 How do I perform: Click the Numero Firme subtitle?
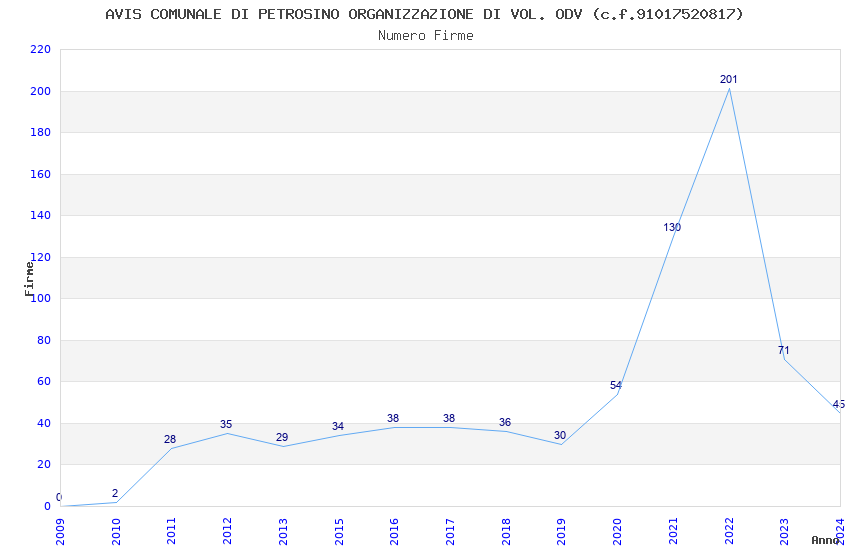[426, 36]
